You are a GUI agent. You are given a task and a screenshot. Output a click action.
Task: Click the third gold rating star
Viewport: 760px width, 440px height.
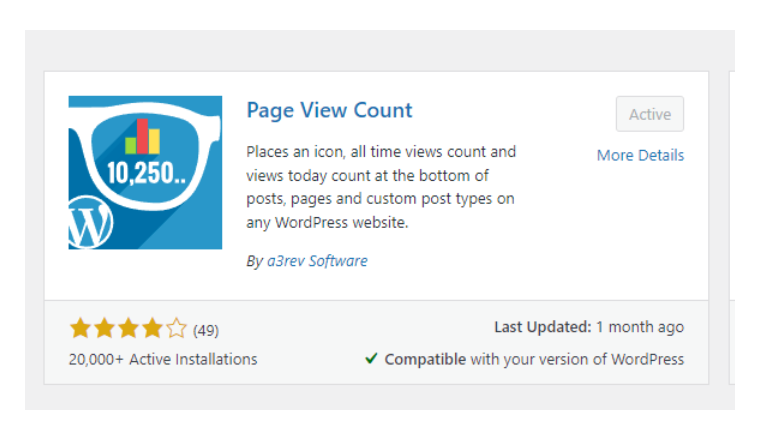click(x=128, y=328)
